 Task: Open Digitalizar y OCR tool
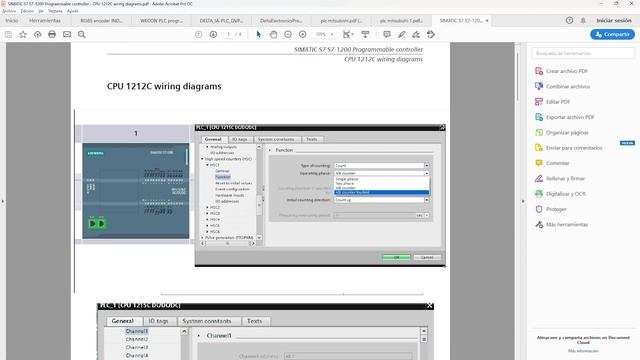click(560, 194)
